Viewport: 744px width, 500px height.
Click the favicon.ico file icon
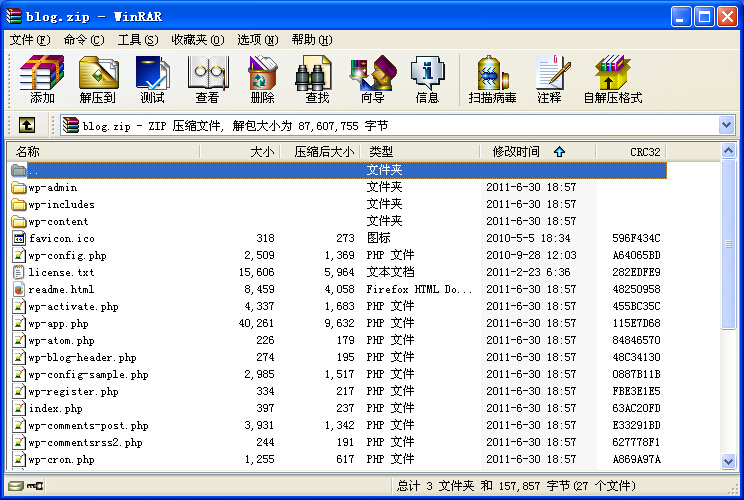[x=19, y=238]
